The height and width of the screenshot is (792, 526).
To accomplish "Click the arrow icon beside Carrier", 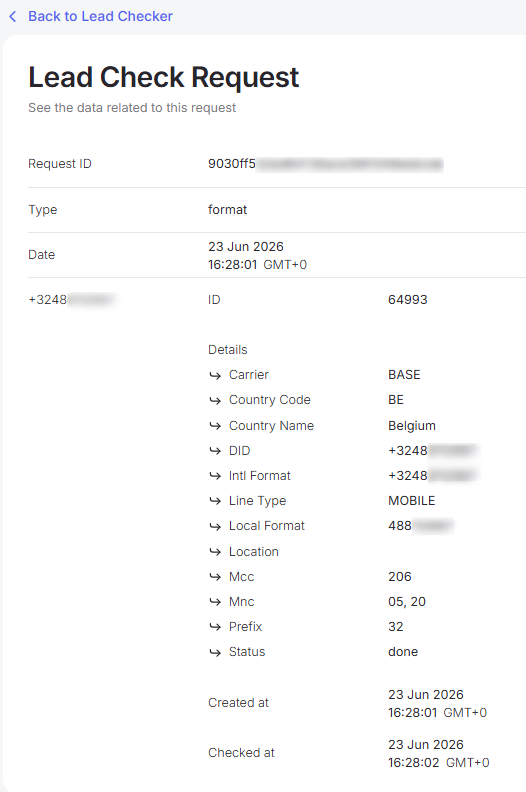I will [215, 375].
